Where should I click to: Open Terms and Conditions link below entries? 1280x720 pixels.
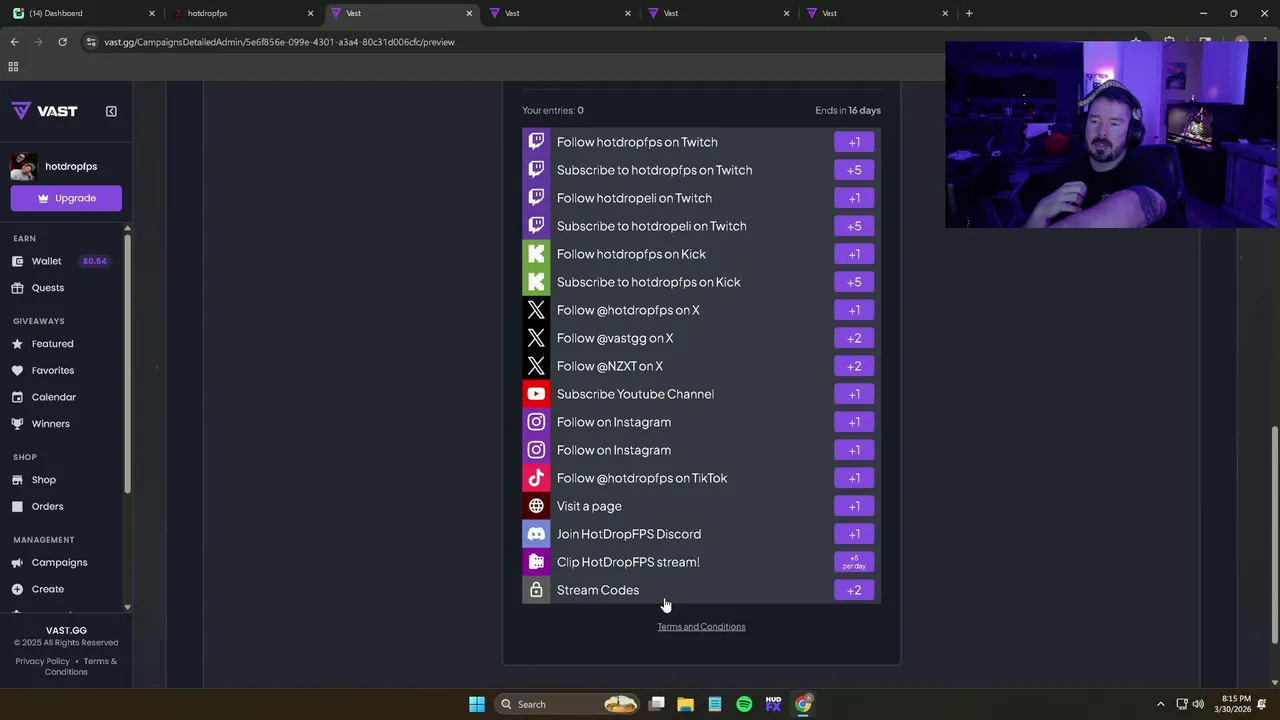click(701, 627)
